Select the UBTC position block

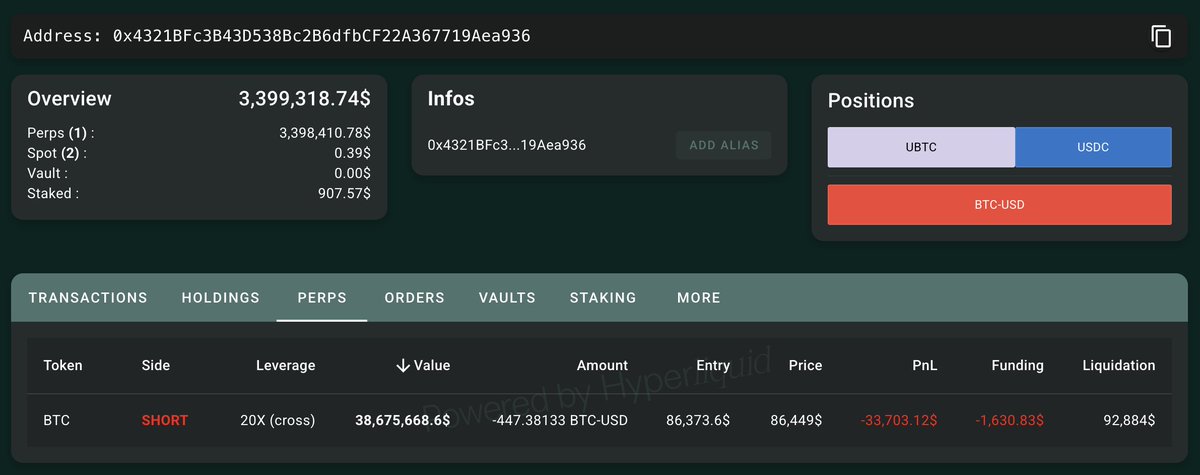click(921, 147)
